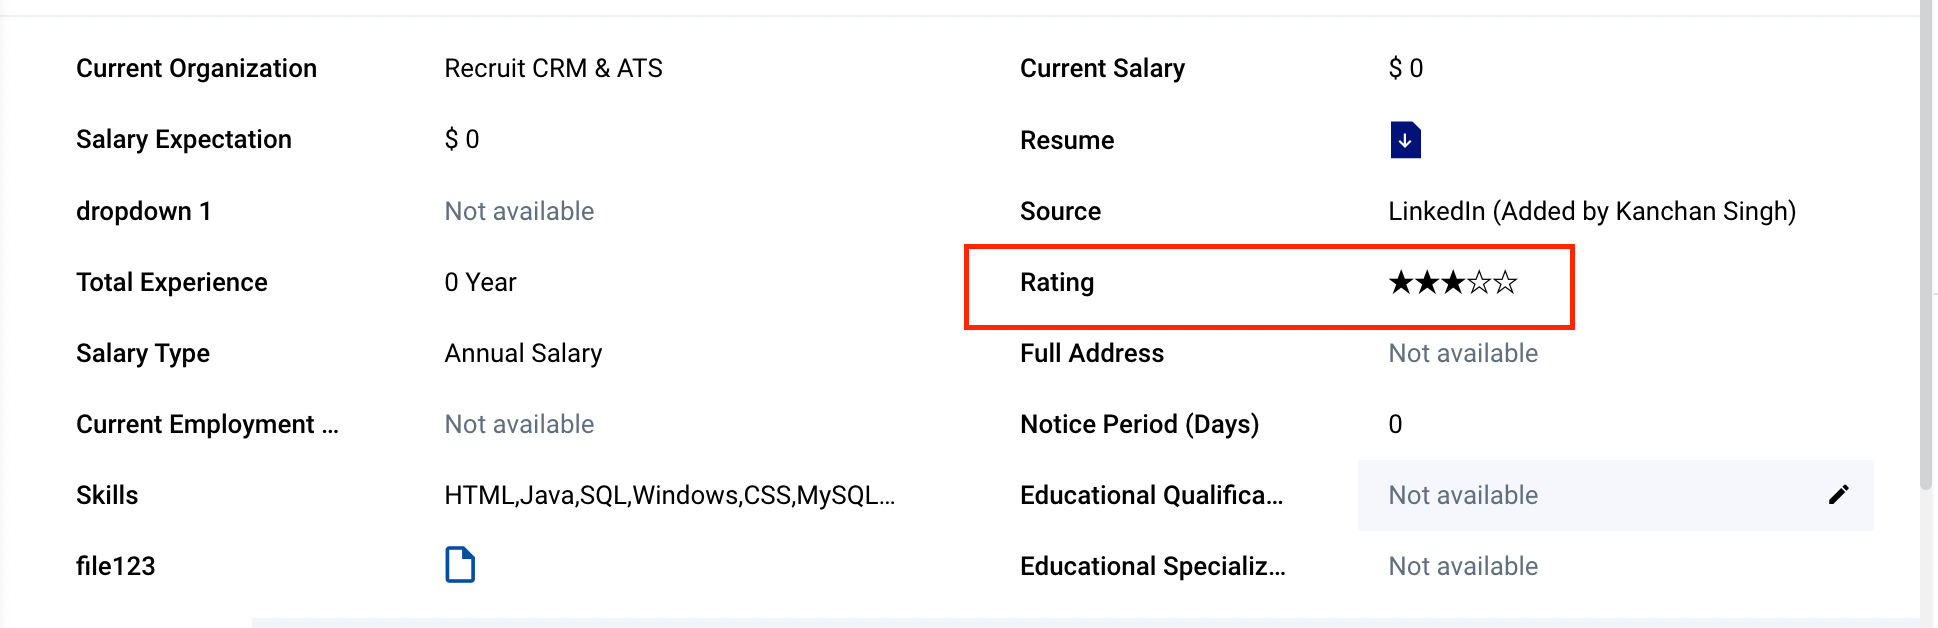1938x628 pixels.
Task: Set rating to five stars
Action: point(1505,283)
